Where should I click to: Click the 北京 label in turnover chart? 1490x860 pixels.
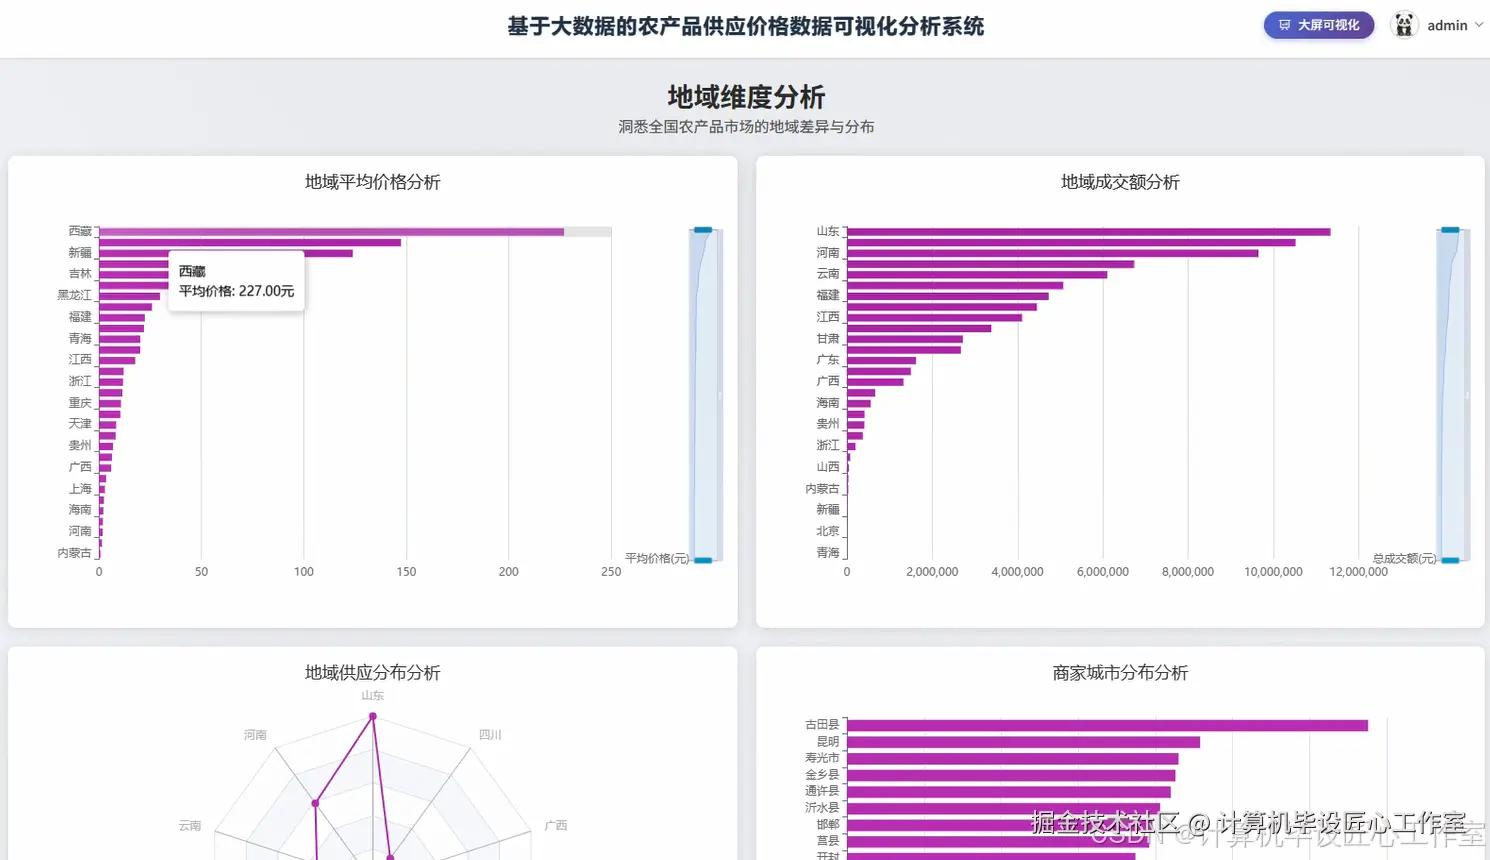click(x=828, y=531)
